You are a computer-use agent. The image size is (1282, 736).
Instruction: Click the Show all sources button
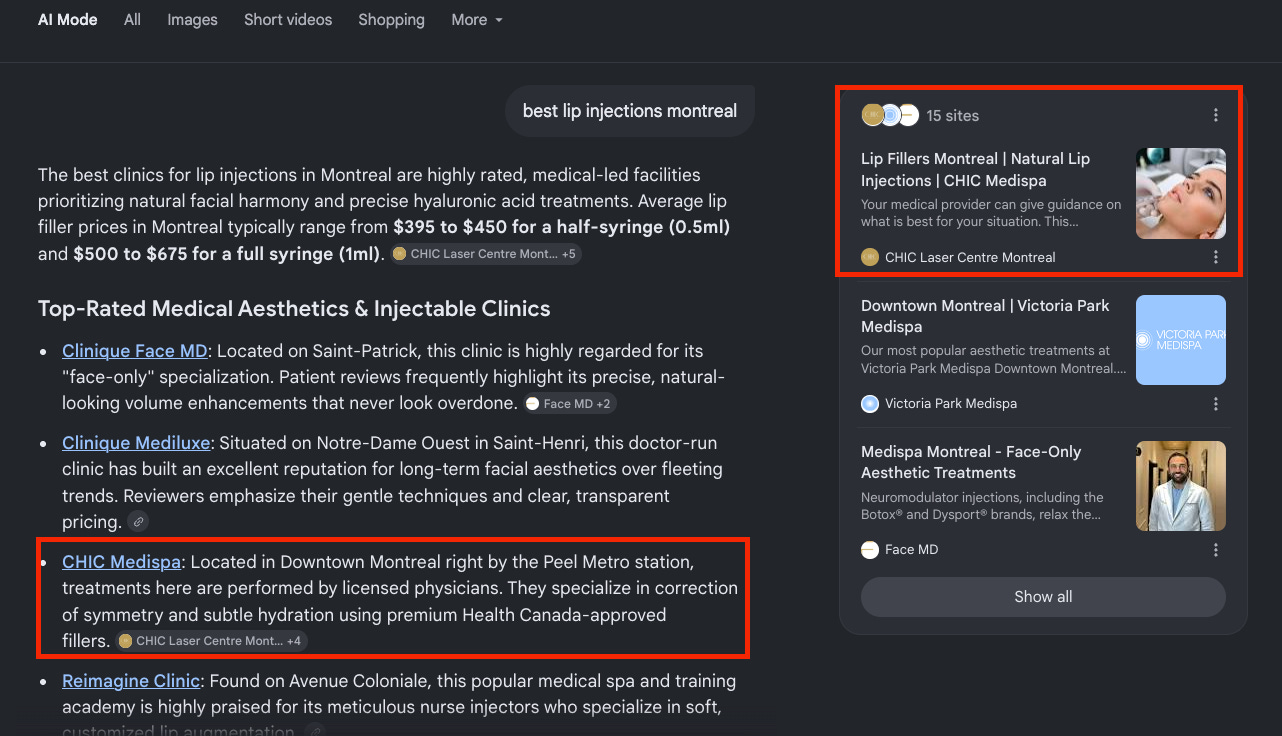[1043, 597]
